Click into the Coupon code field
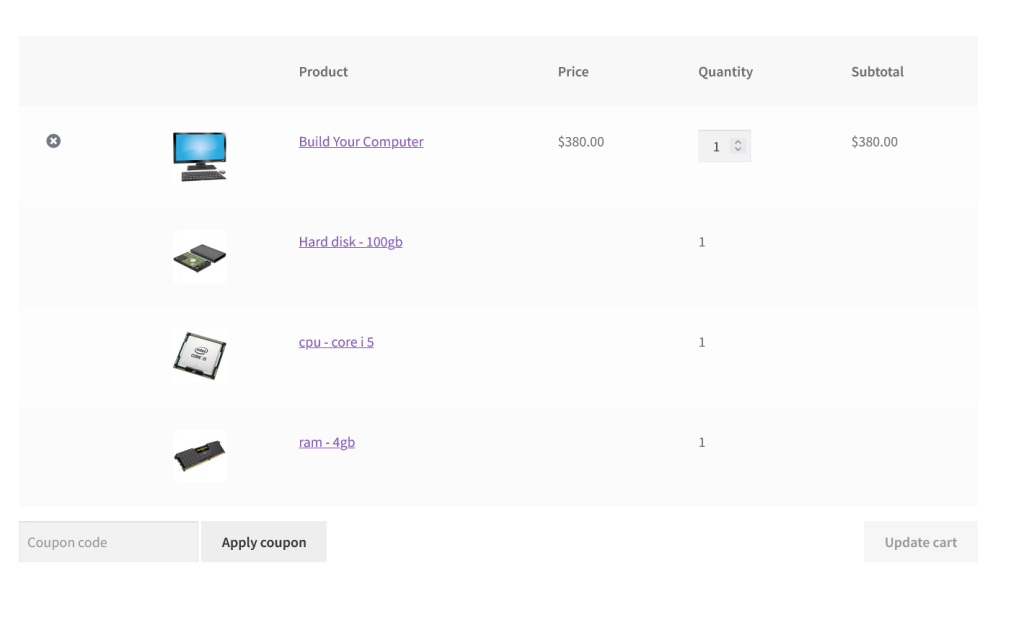The image size is (1024, 617). [x=108, y=542]
